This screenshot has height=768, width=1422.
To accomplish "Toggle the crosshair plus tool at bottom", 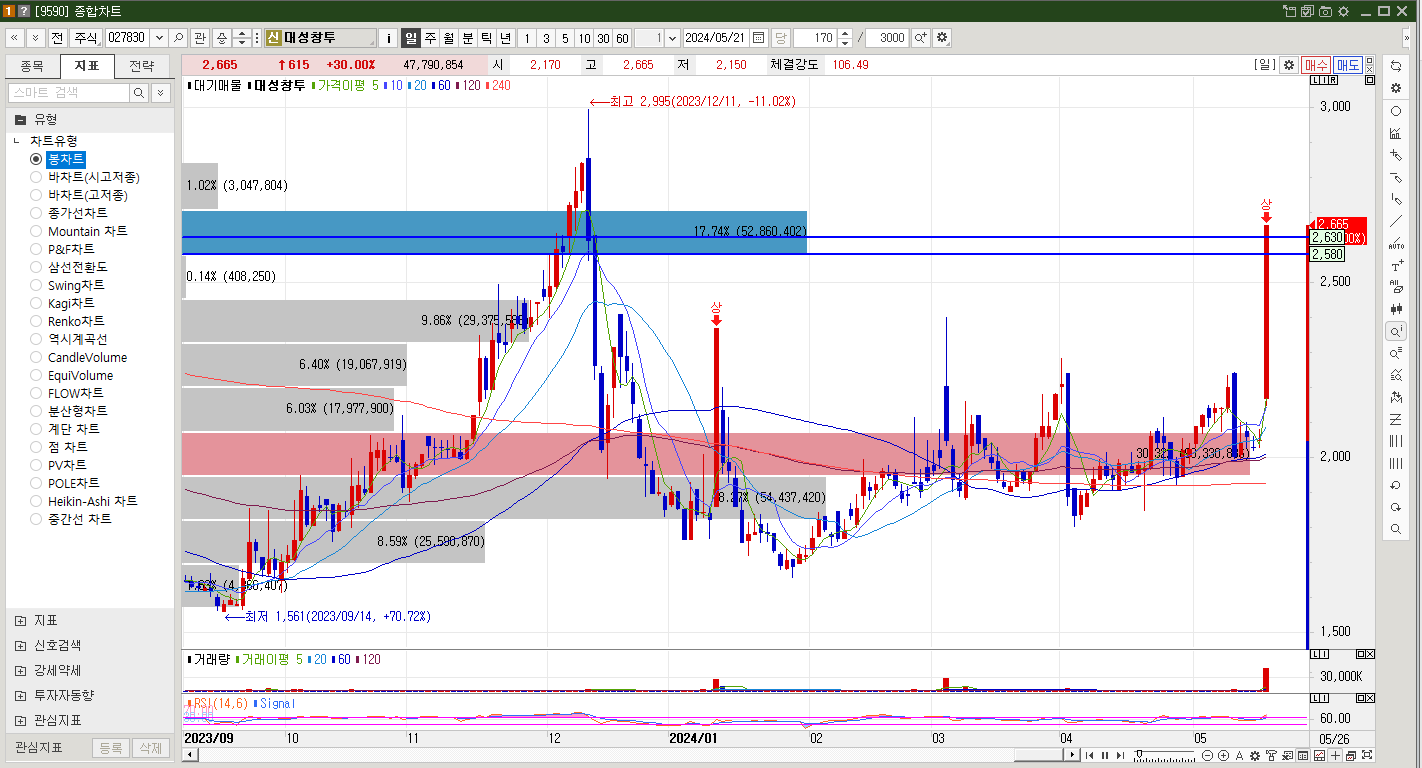I will point(1337,755).
